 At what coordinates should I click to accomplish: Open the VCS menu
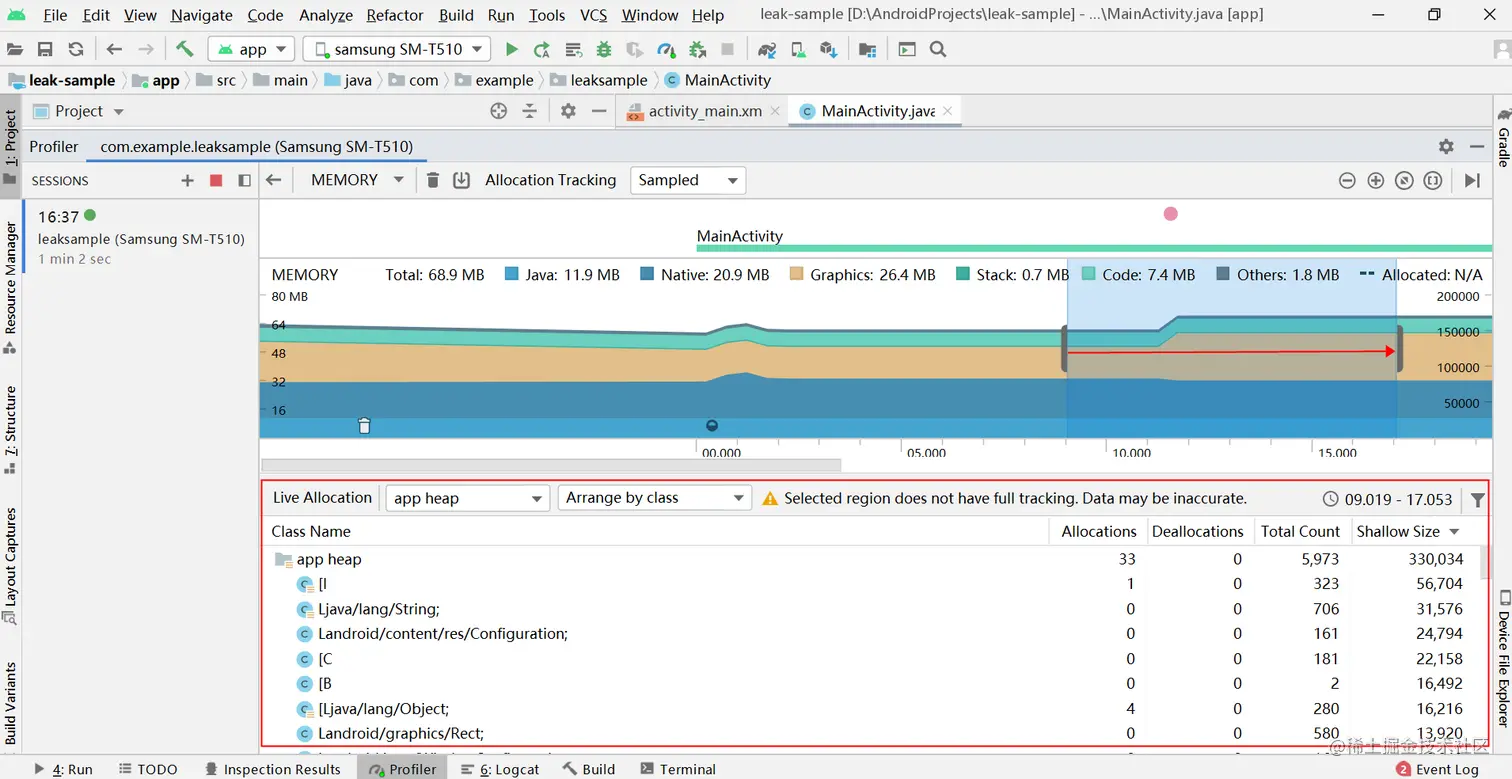pos(594,15)
